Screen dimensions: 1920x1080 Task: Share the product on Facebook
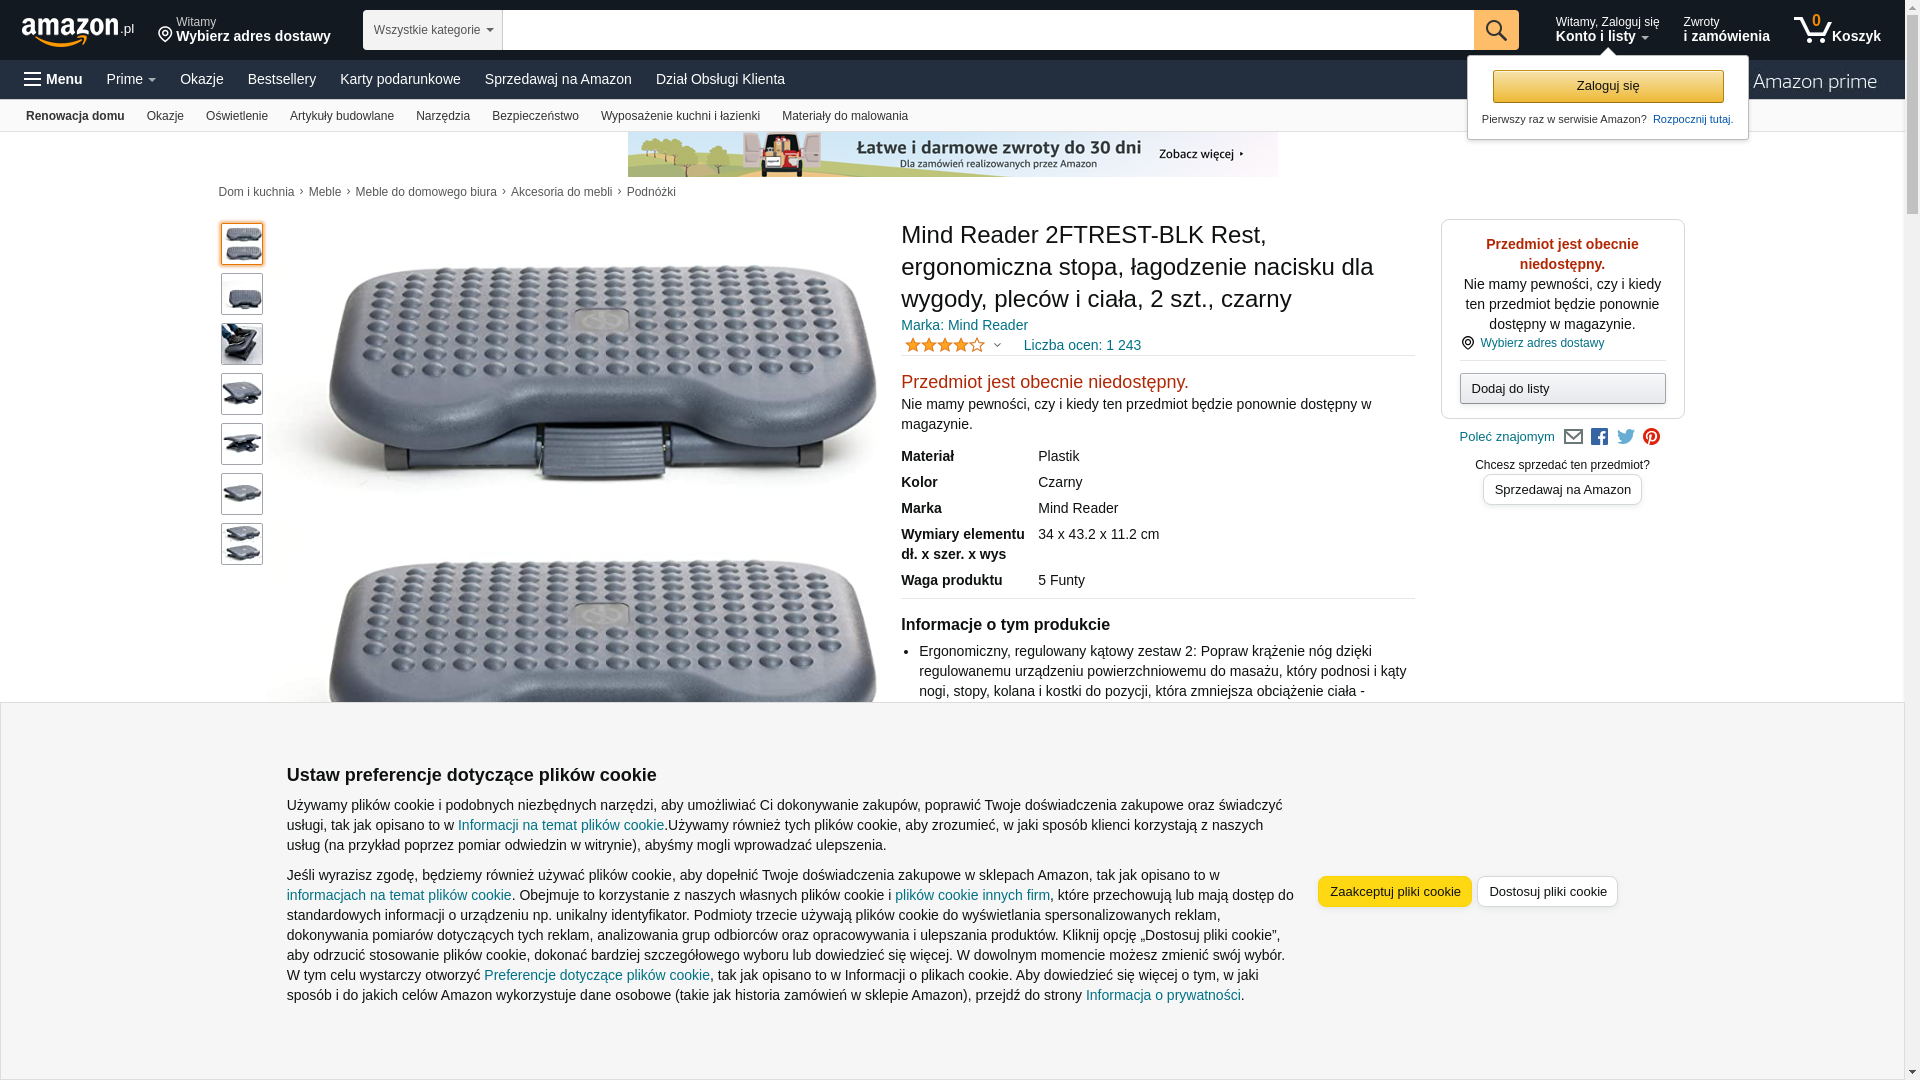(1599, 437)
